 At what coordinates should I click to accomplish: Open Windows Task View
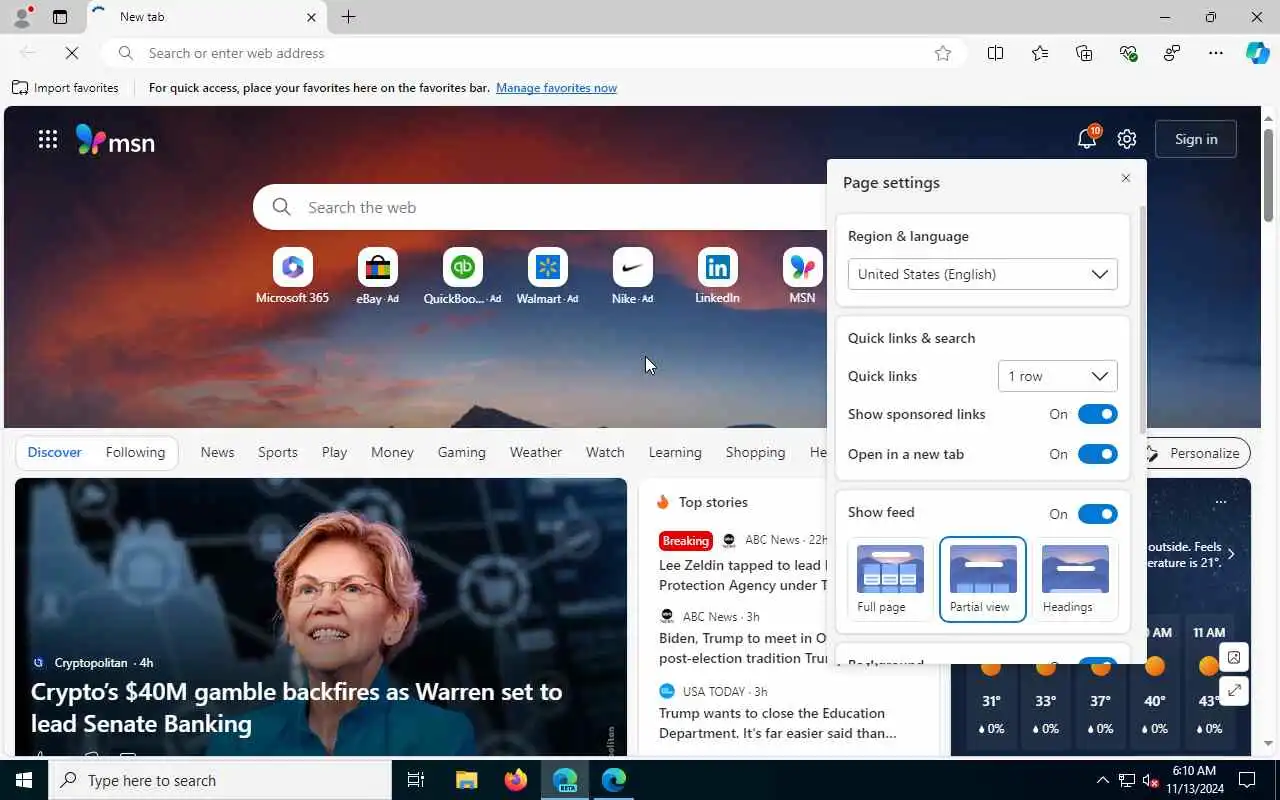point(416,780)
